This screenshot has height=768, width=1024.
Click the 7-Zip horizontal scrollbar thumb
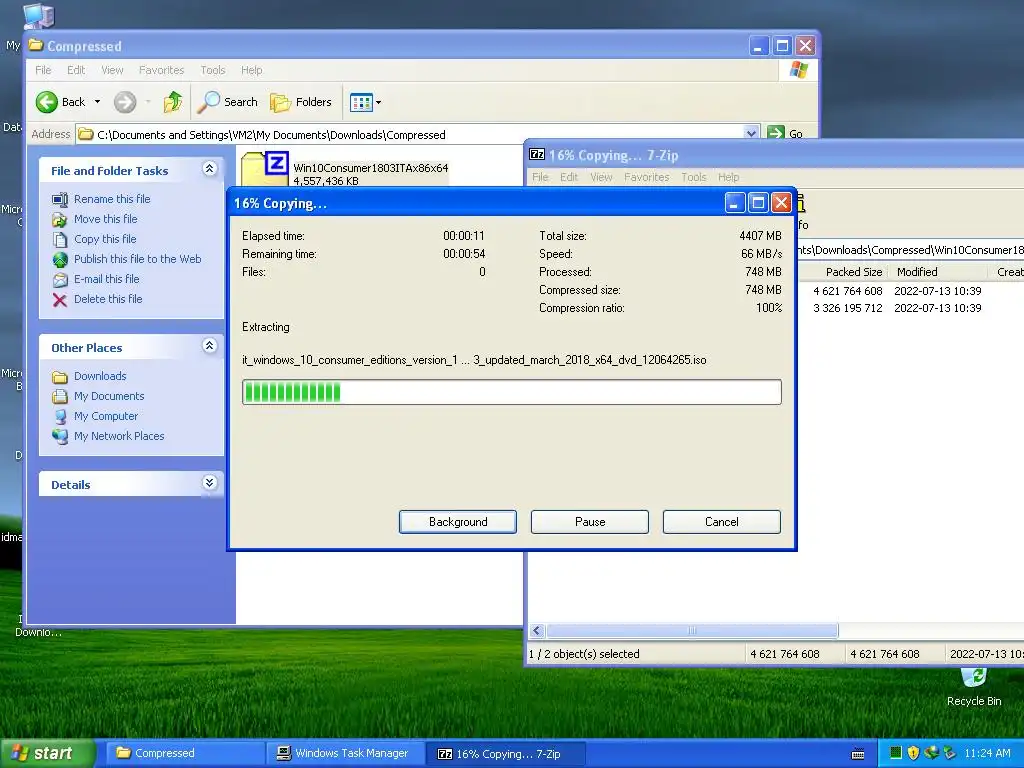click(692, 630)
